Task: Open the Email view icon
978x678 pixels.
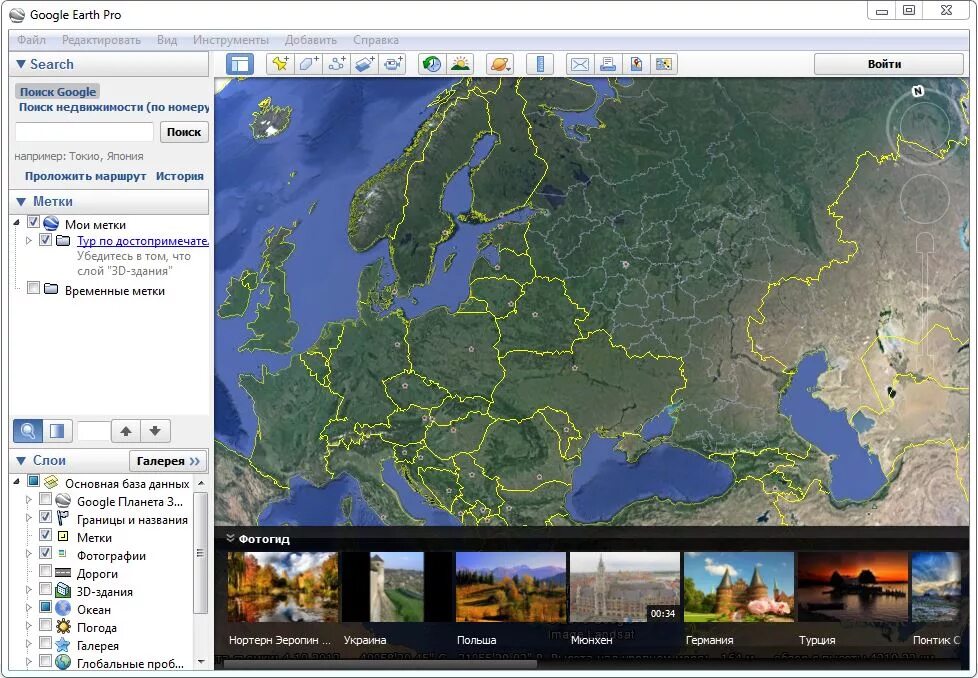Action: pyautogui.click(x=580, y=64)
